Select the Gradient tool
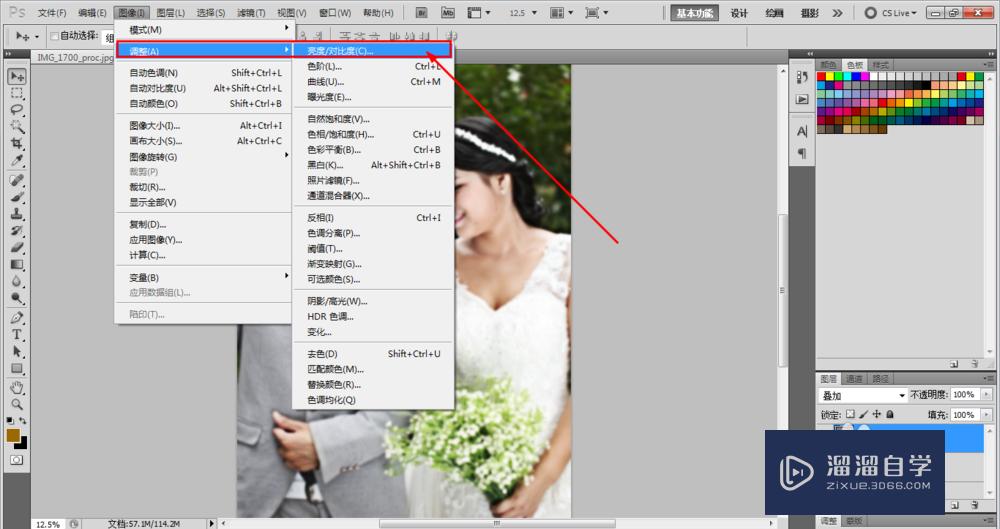The width and height of the screenshot is (1000, 529). click(x=17, y=264)
